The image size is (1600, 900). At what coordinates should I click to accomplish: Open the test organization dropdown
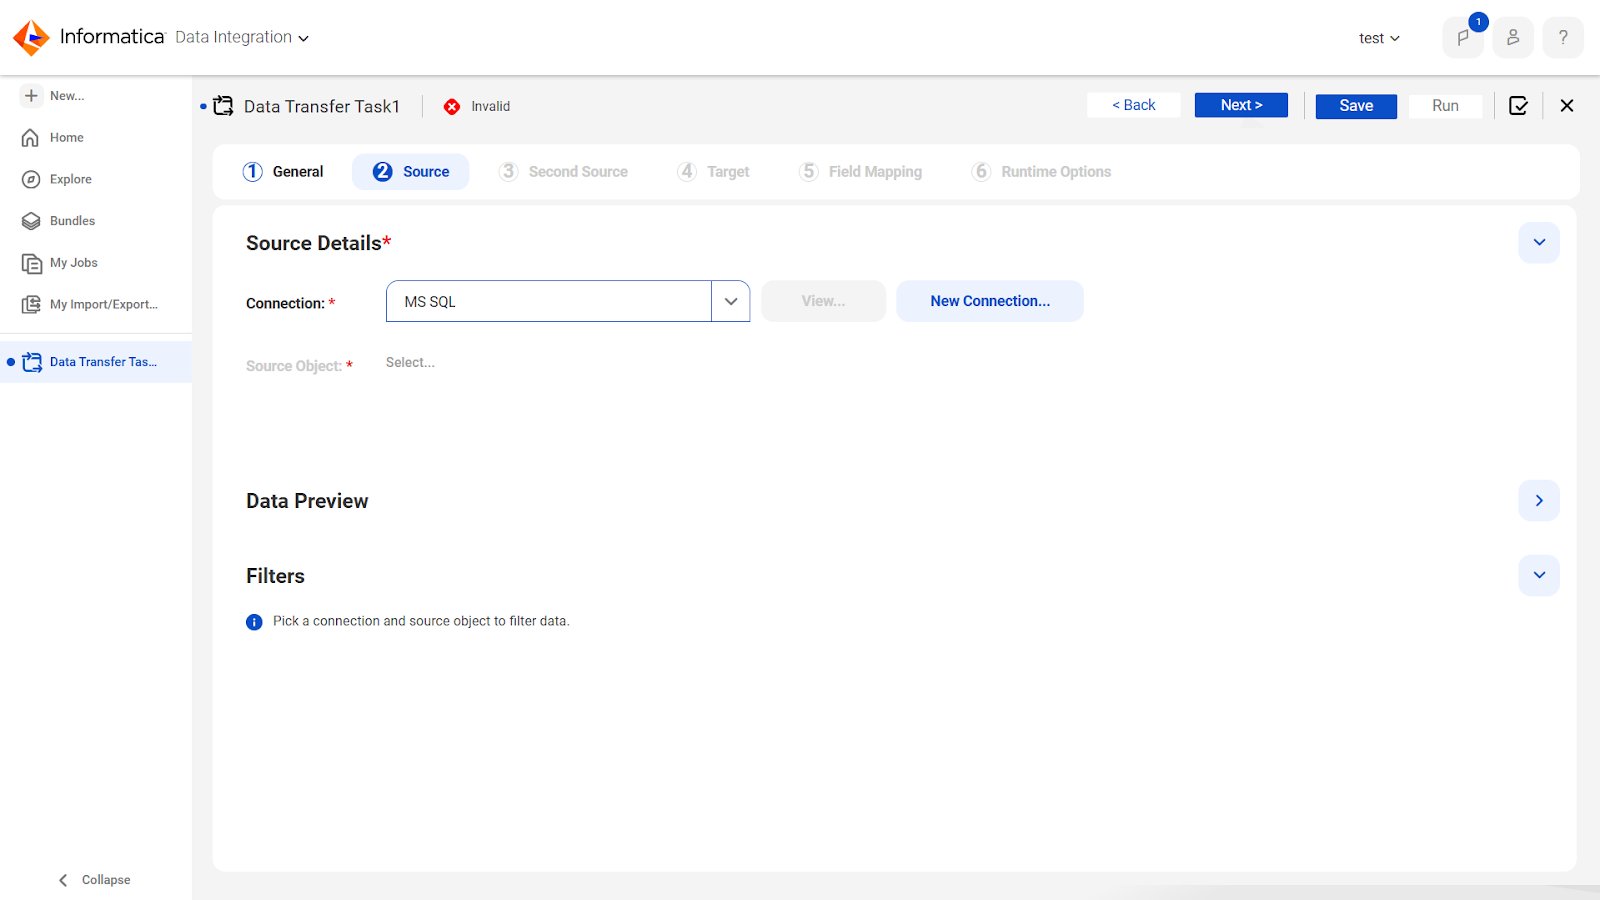click(1379, 38)
